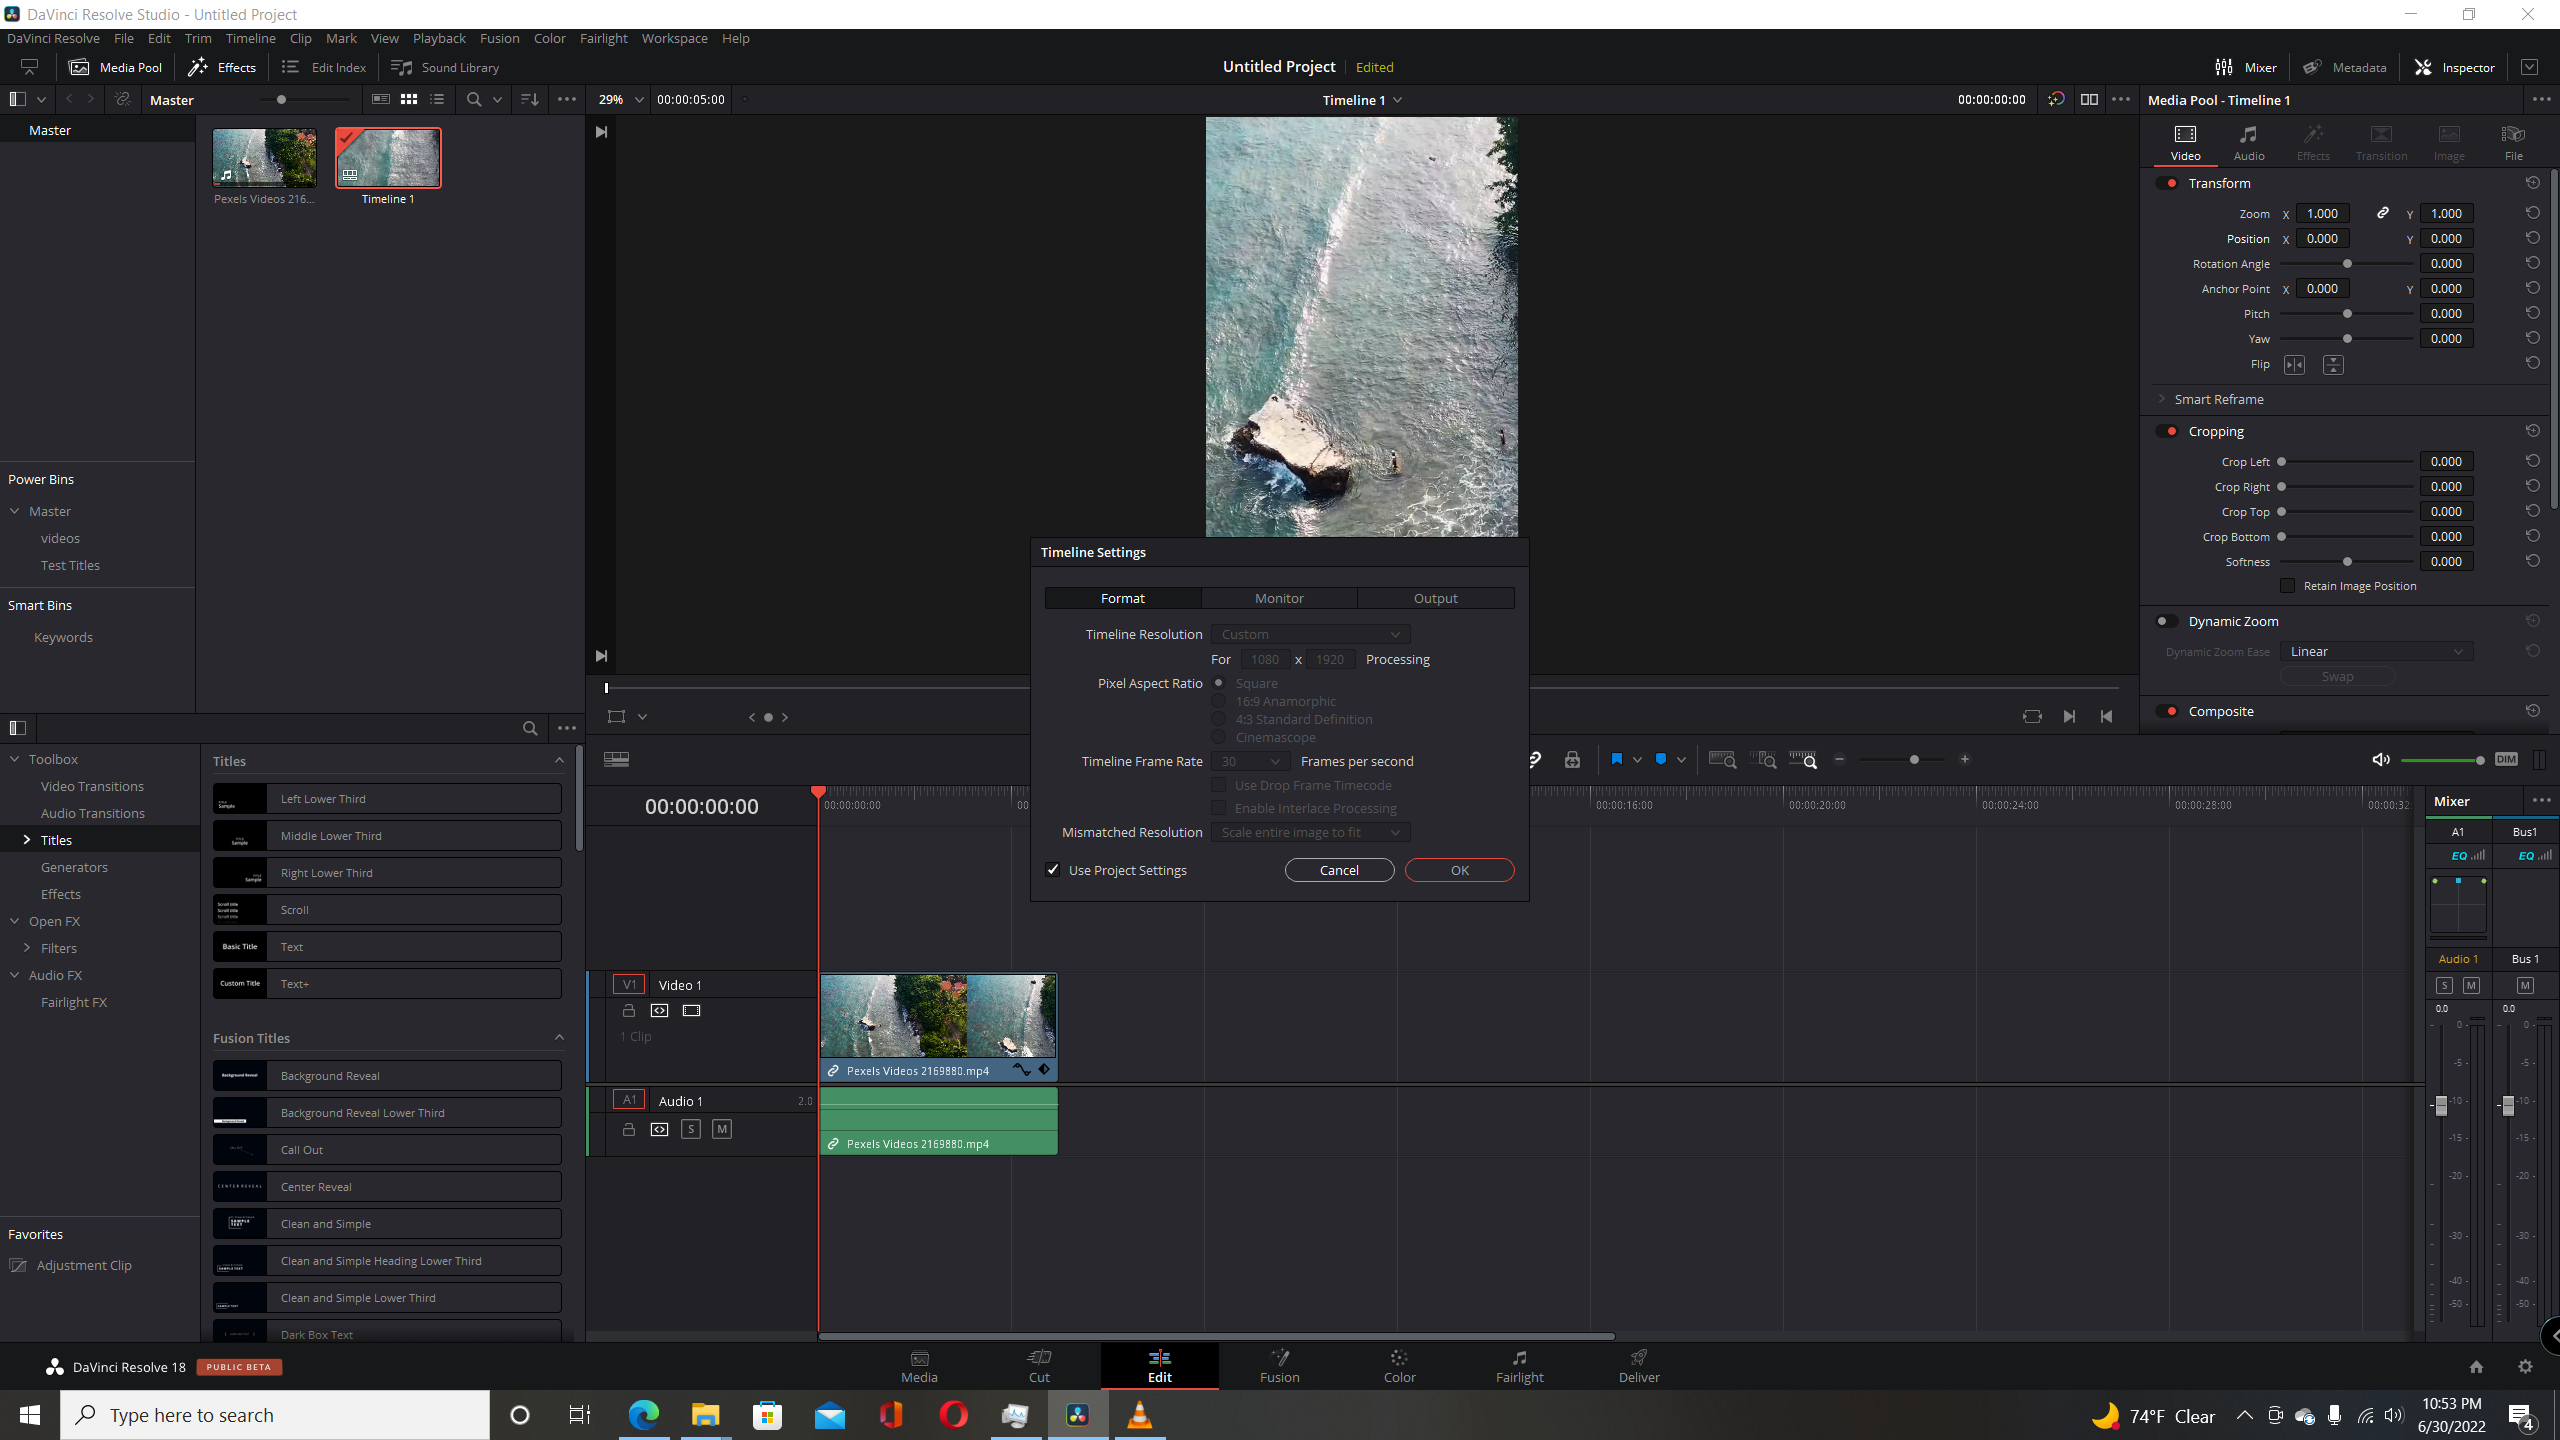Open the Sound Library panel
Viewport: 2560px width, 1440px height.
tap(445, 67)
